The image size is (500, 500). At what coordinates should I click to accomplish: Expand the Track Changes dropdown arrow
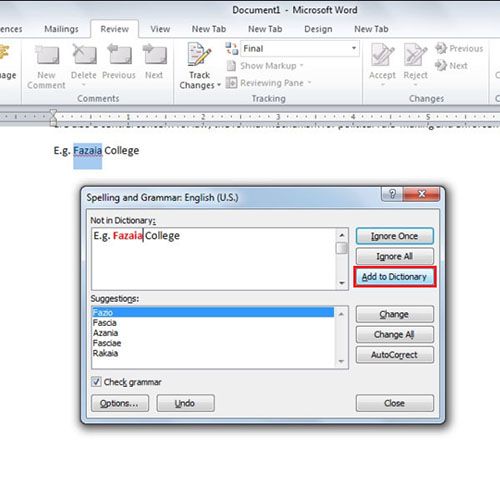pos(219,85)
